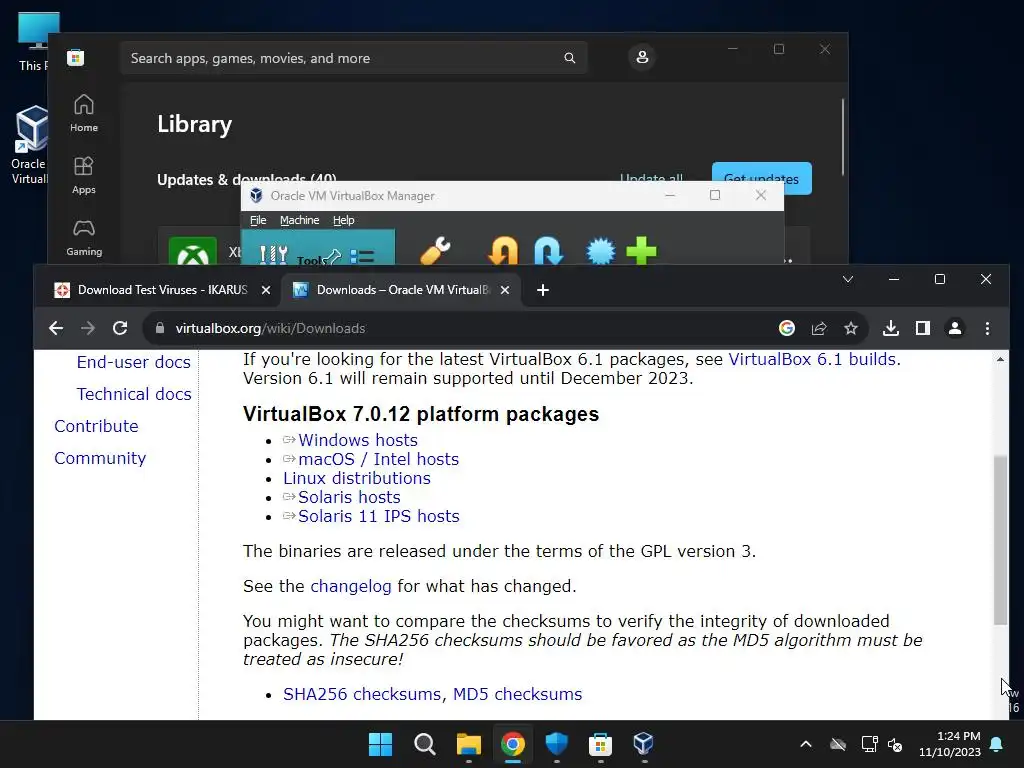Open Contribute link in sidebar

click(x=97, y=426)
